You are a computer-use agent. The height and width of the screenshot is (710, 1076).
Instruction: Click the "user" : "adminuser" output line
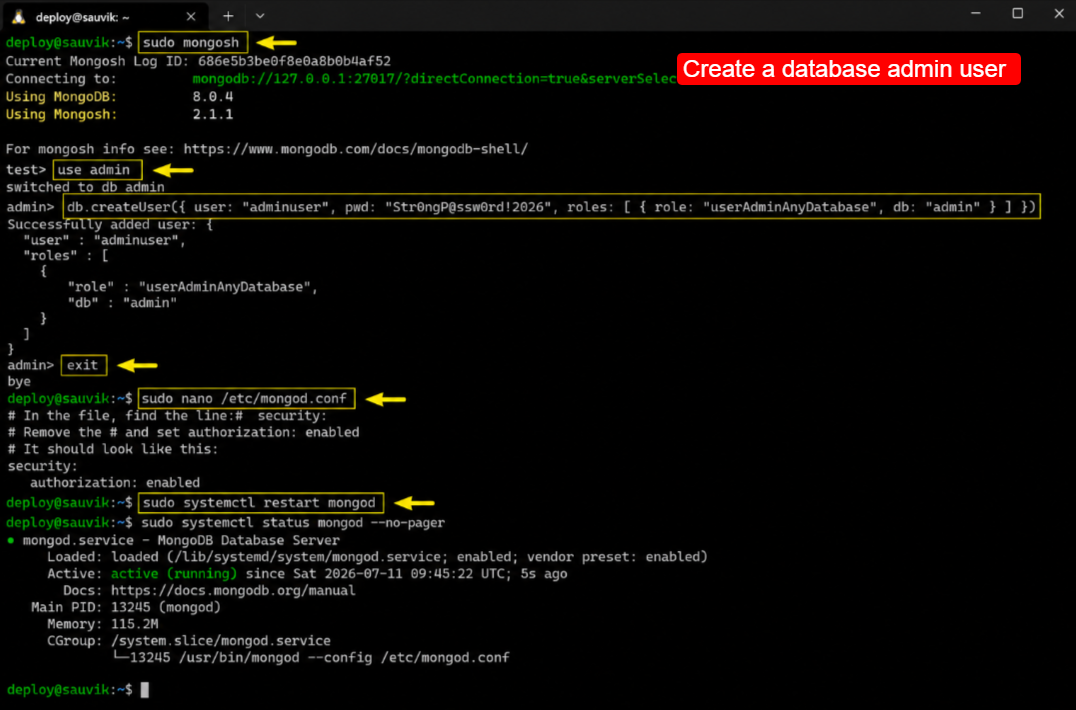pos(104,240)
